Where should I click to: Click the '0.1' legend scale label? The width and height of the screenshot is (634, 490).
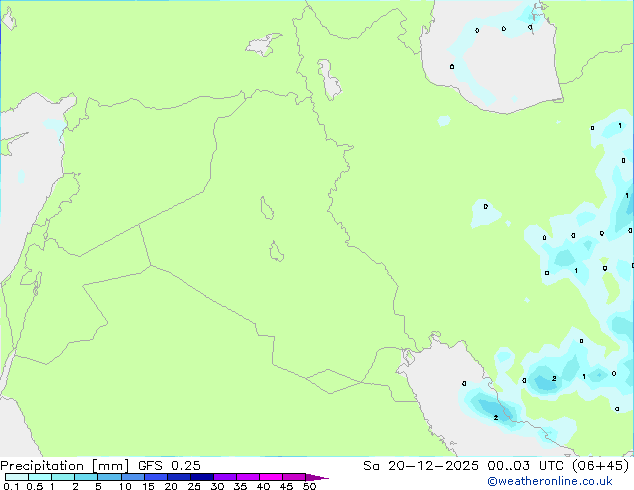click(11, 486)
